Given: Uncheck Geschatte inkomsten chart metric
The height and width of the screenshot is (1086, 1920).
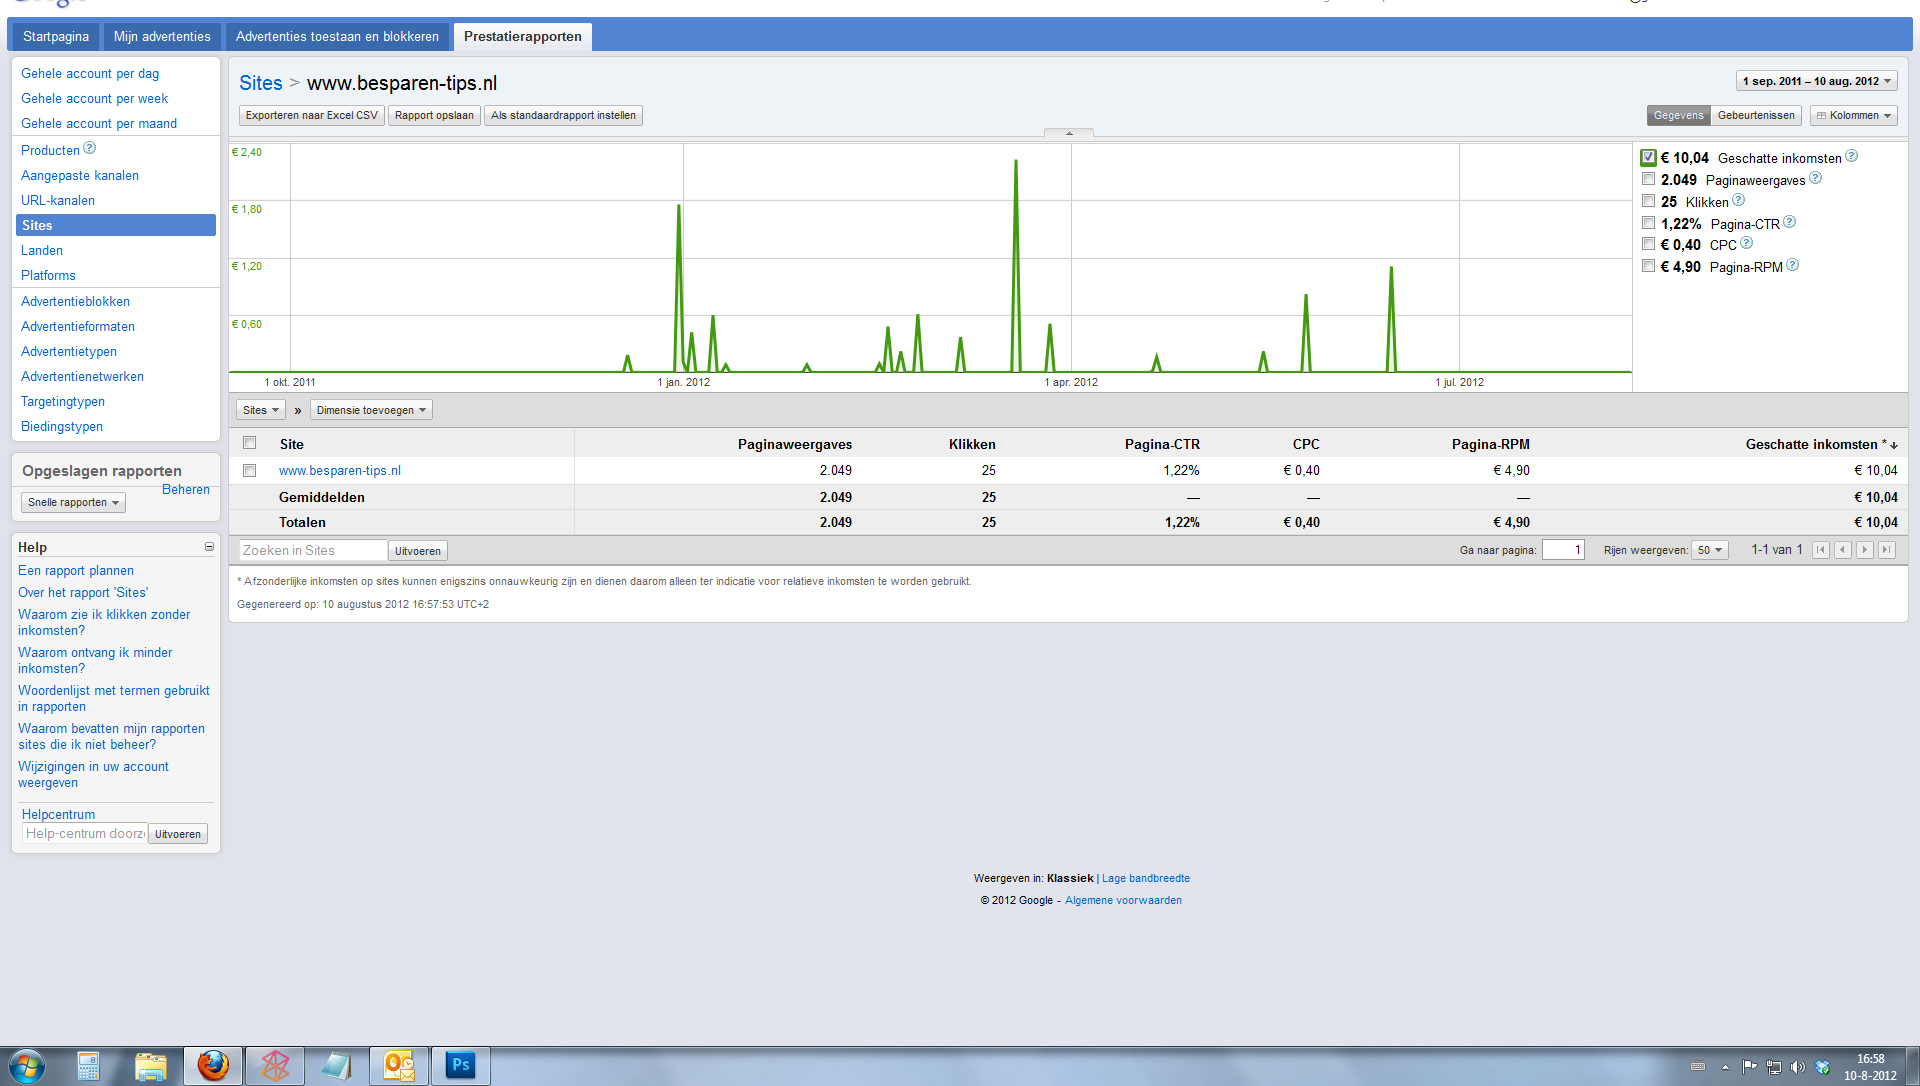Looking at the screenshot, I should point(1648,157).
